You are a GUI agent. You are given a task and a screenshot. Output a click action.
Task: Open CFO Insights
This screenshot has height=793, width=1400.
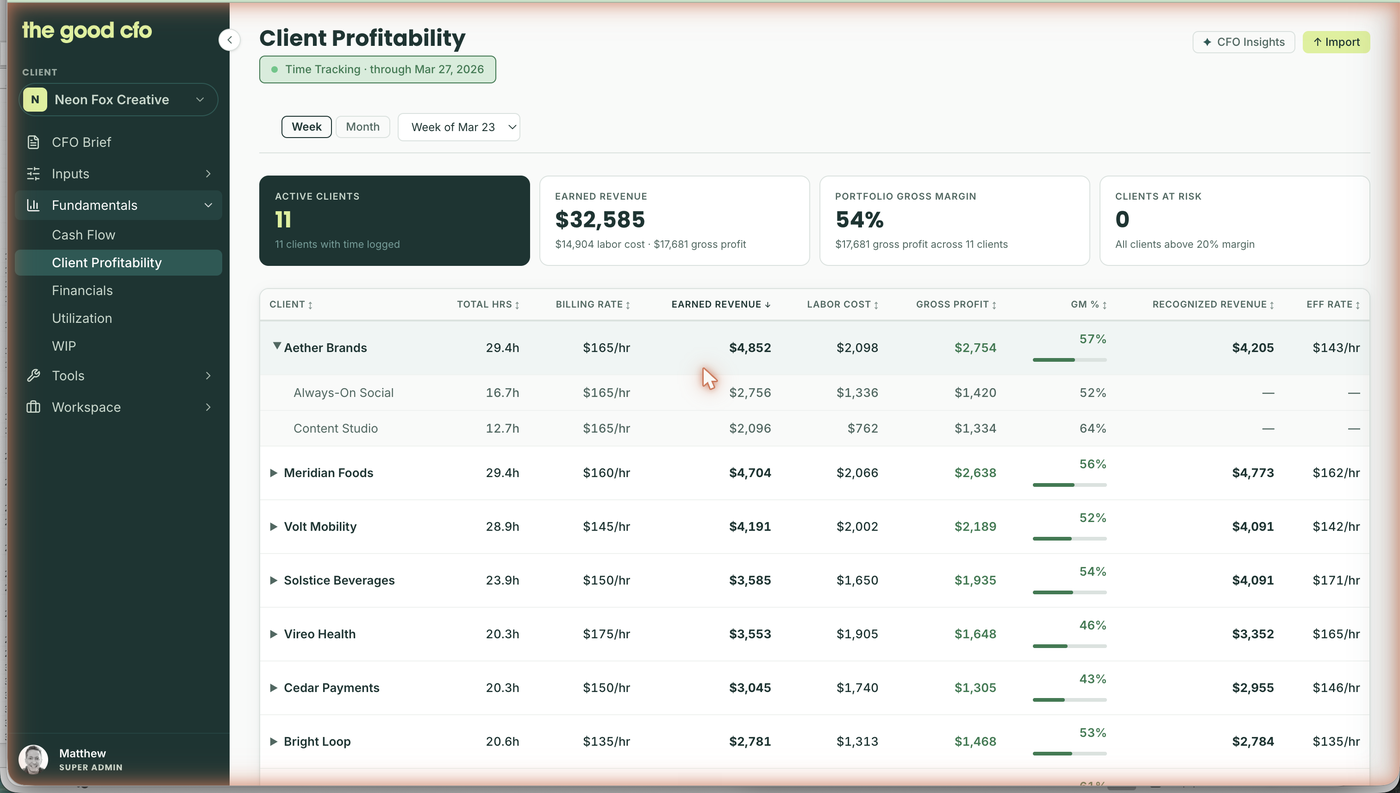pyautogui.click(x=1244, y=42)
